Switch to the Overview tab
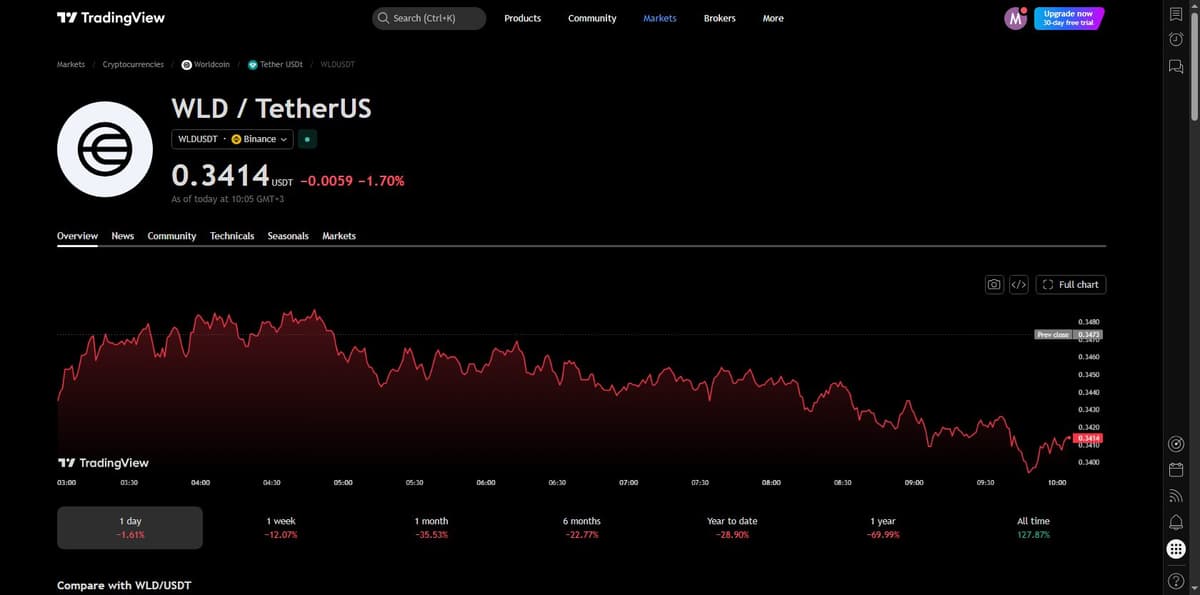 click(77, 236)
